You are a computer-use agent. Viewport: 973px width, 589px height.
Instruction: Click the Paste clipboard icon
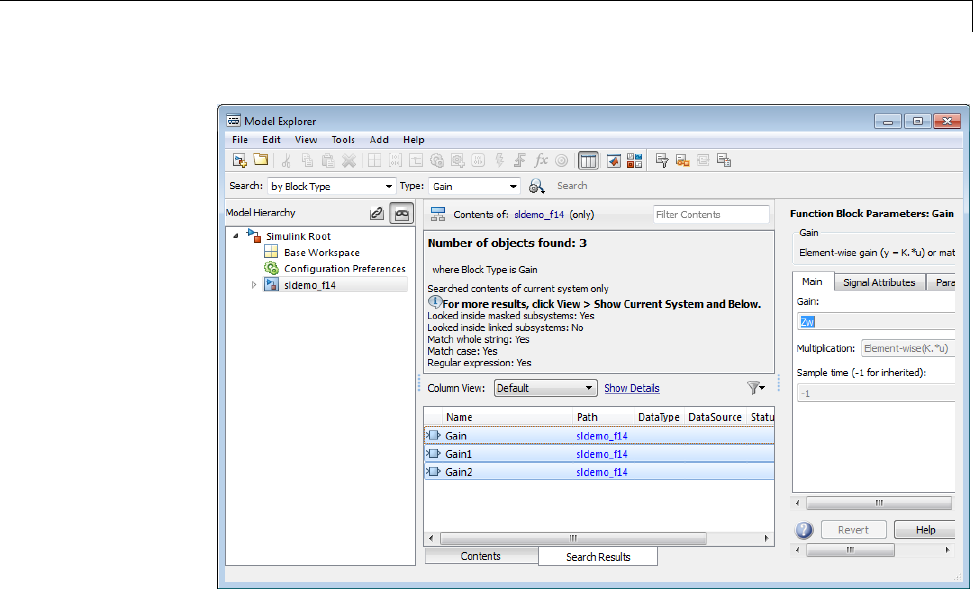[x=328, y=161]
